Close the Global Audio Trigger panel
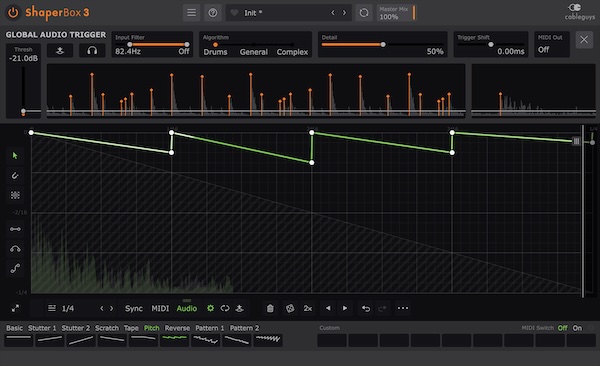The width and height of the screenshot is (600, 366). [x=584, y=39]
